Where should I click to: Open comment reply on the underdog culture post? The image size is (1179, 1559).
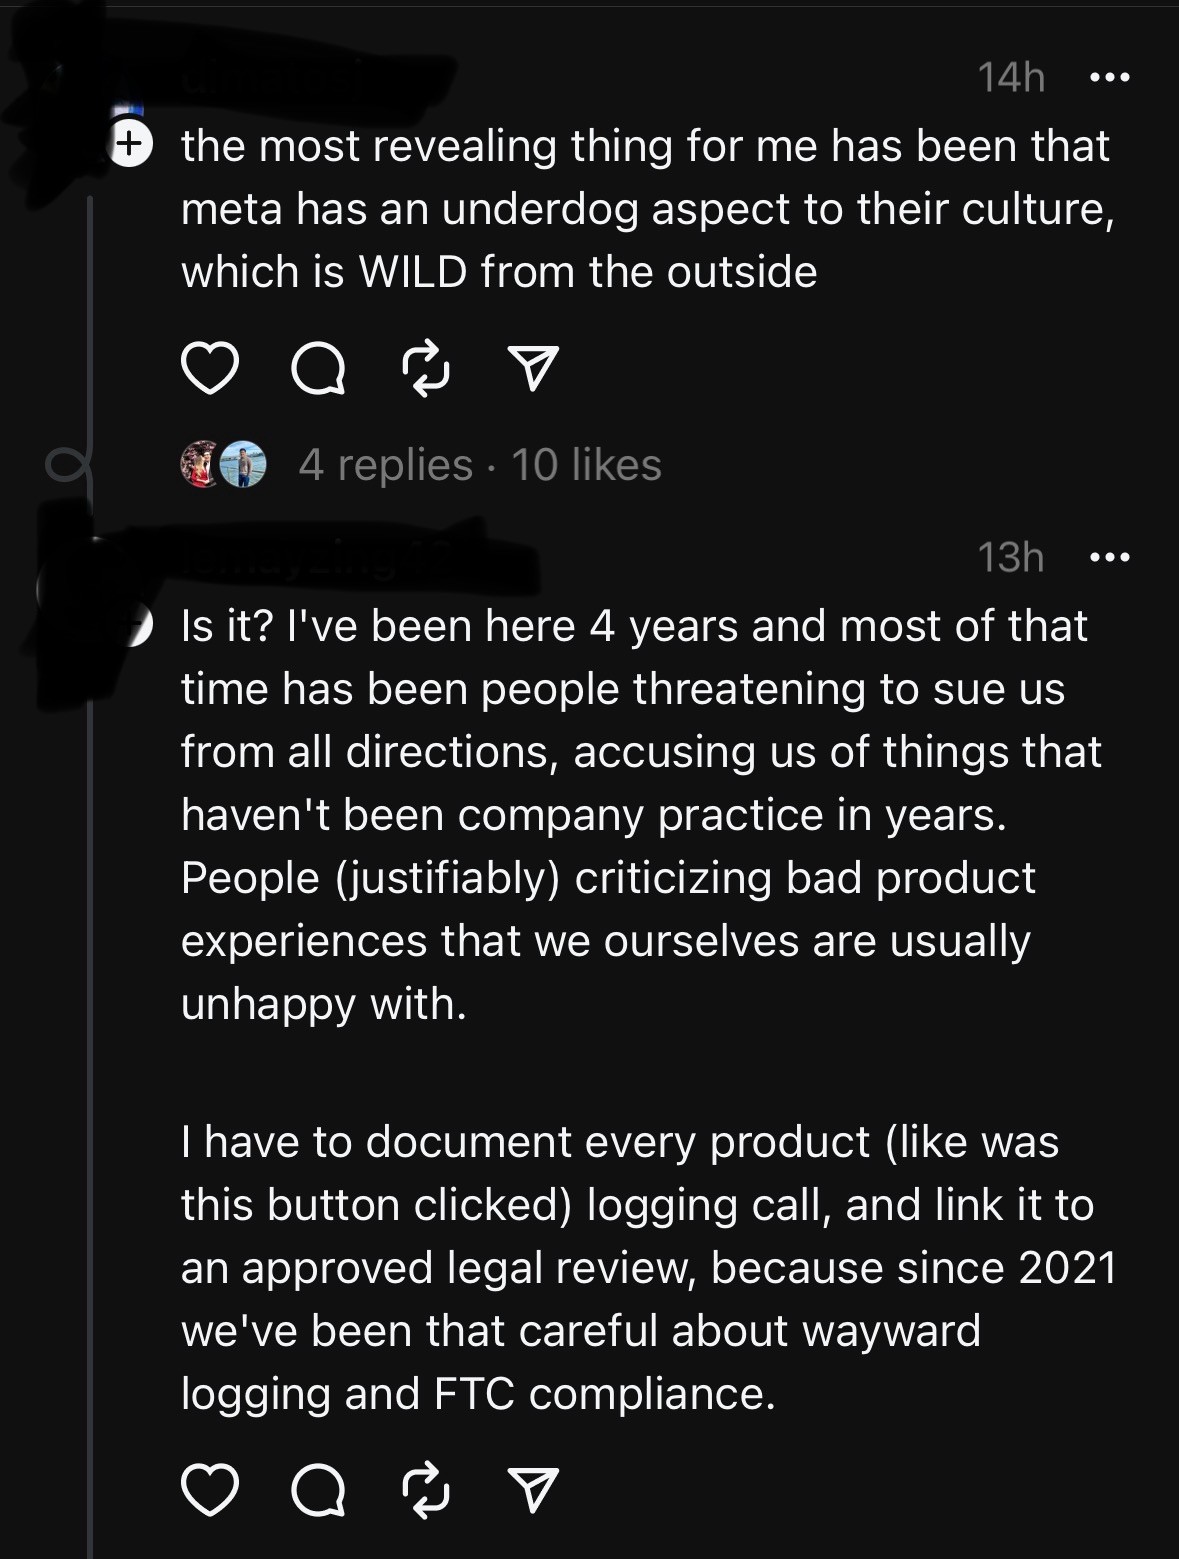pos(318,369)
